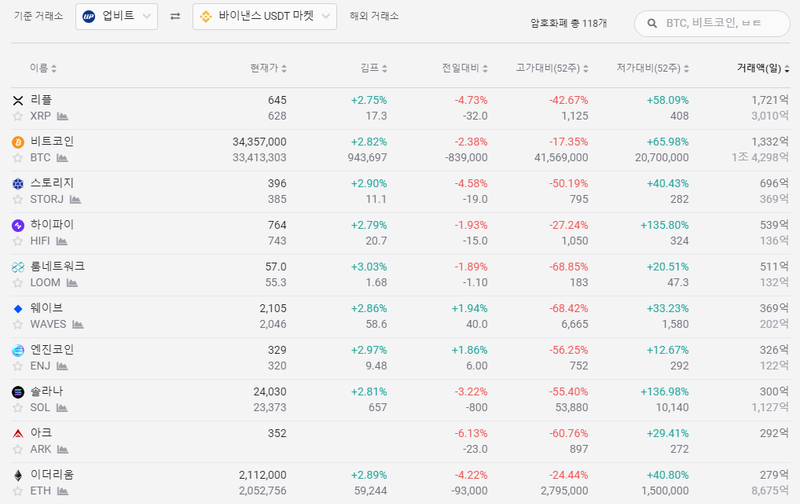Click the +135.80% low ratio for HIFI
Image resolution: width=800 pixels, height=504 pixels.
pos(664,225)
